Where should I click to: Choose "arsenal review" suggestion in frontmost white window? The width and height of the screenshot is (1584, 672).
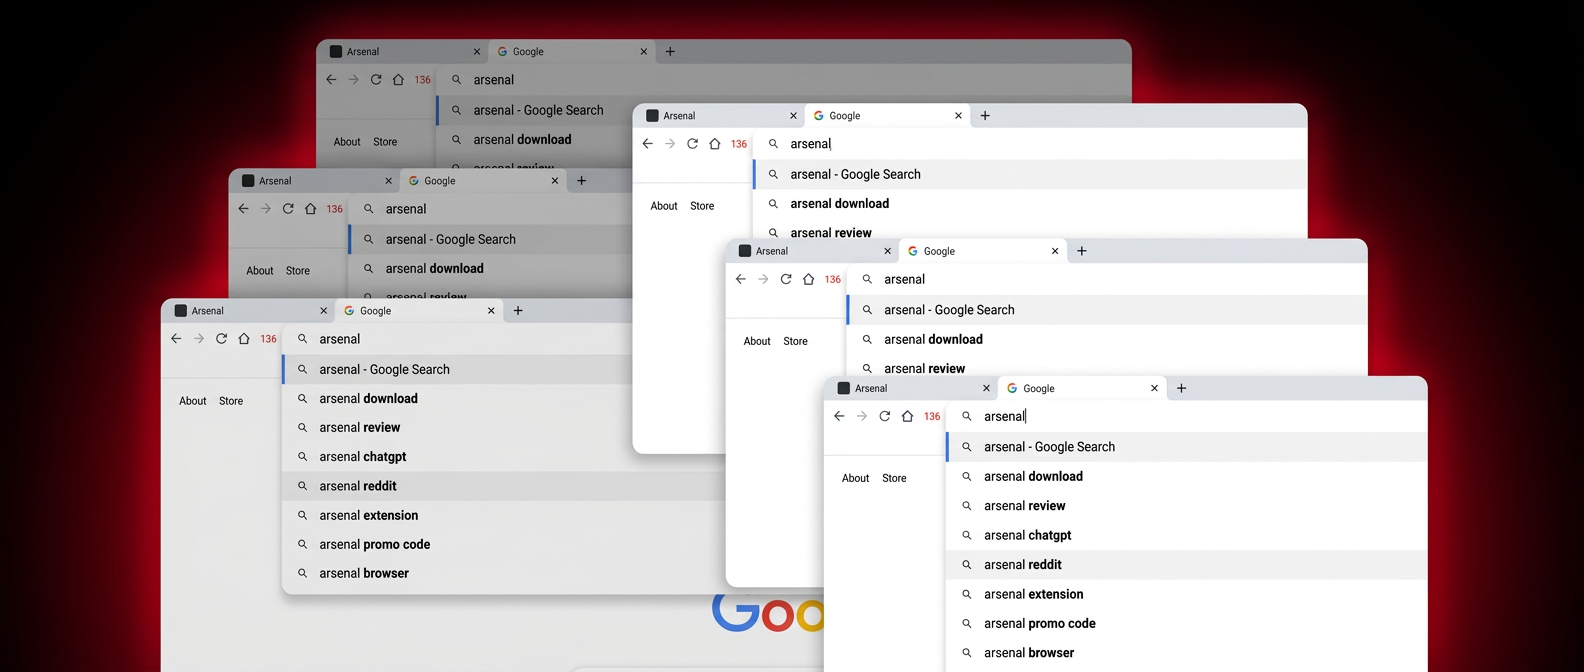(x=1186, y=506)
